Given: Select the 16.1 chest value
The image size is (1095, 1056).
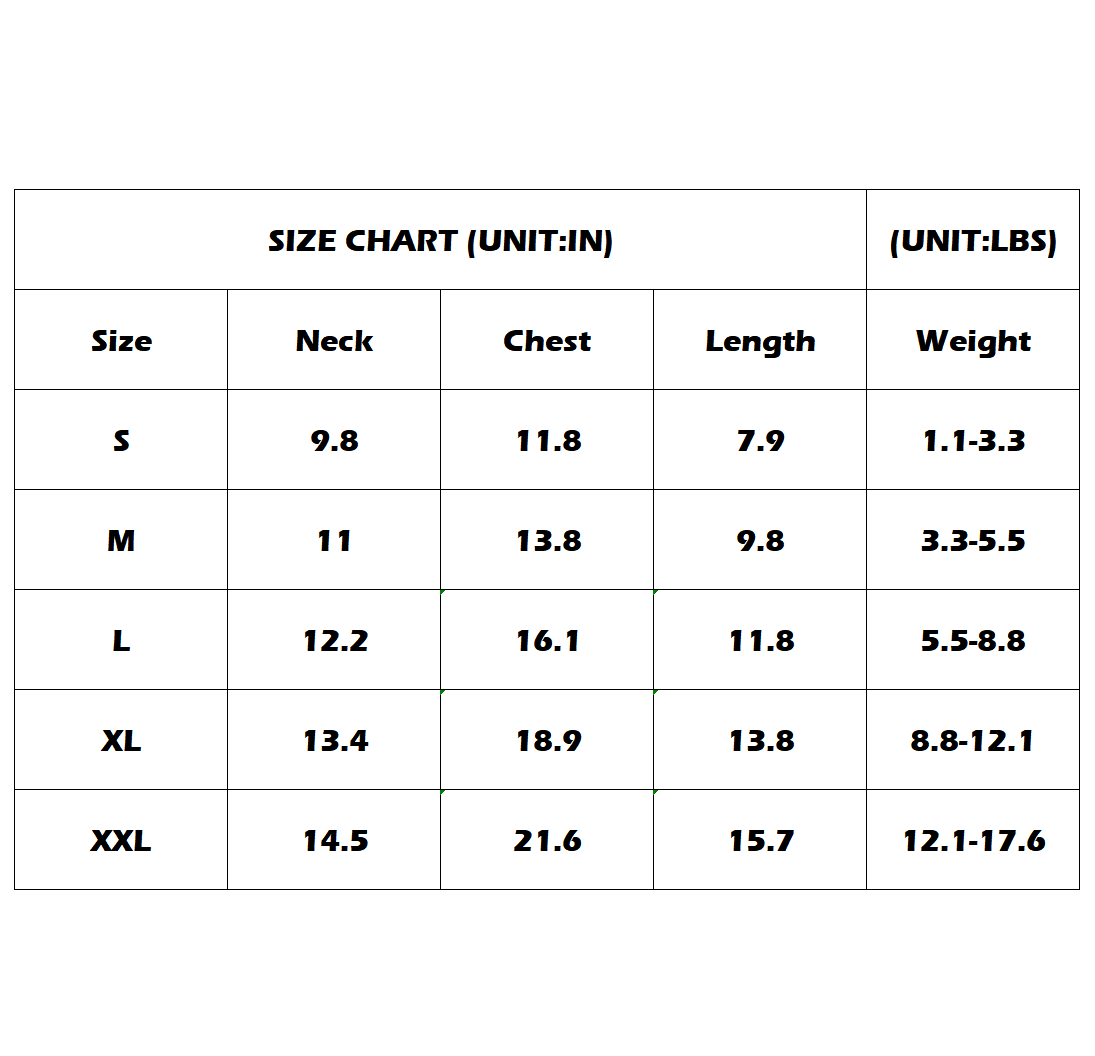Looking at the screenshot, I should pos(547,640).
